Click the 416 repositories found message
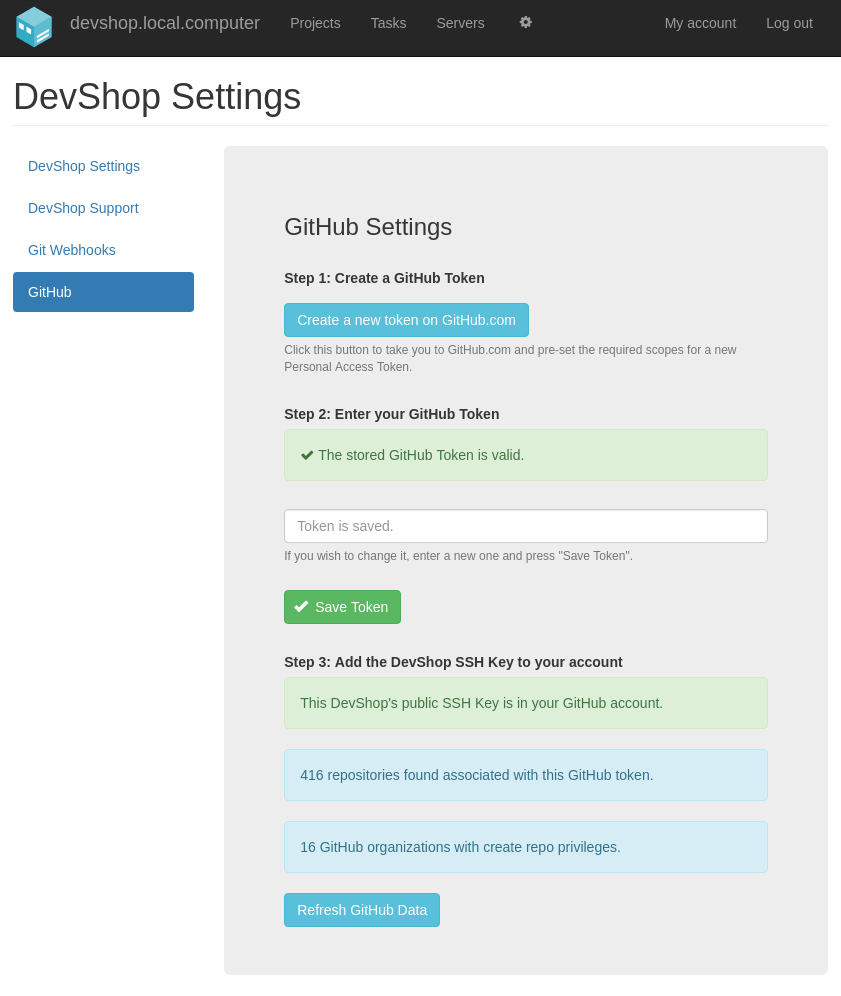Image resolution: width=841 pixels, height=996 pixels. [526, 775]
